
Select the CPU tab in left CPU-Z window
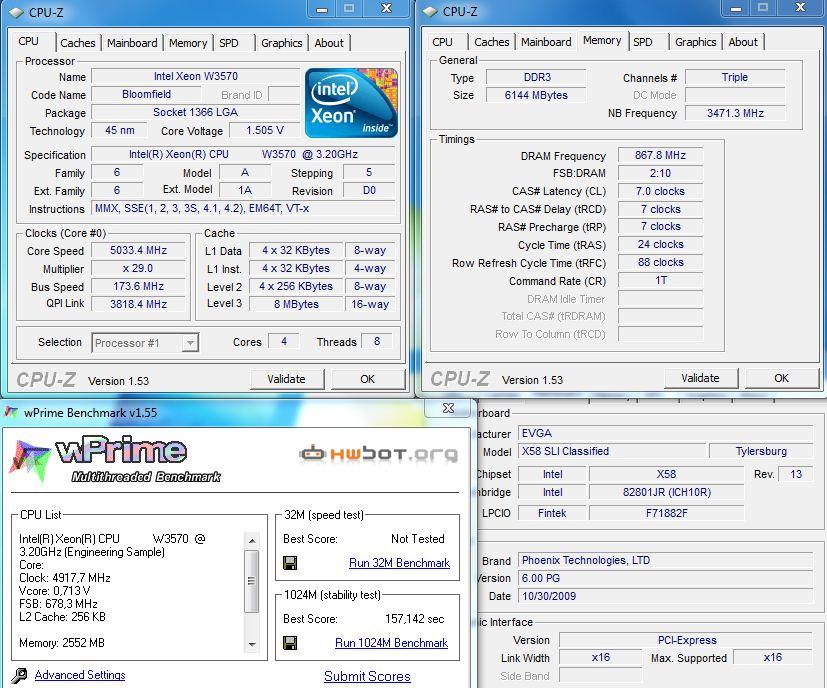coord(28,41)
